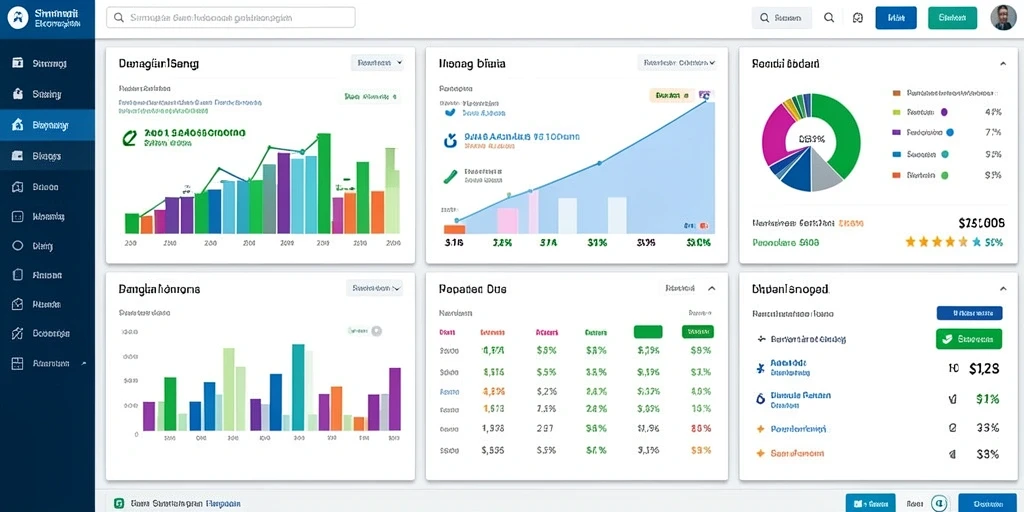The height and width of the screenshot is (512, 1024).
Task: Open the grid icon at the sidebar bottom
Action: (18, 364)
